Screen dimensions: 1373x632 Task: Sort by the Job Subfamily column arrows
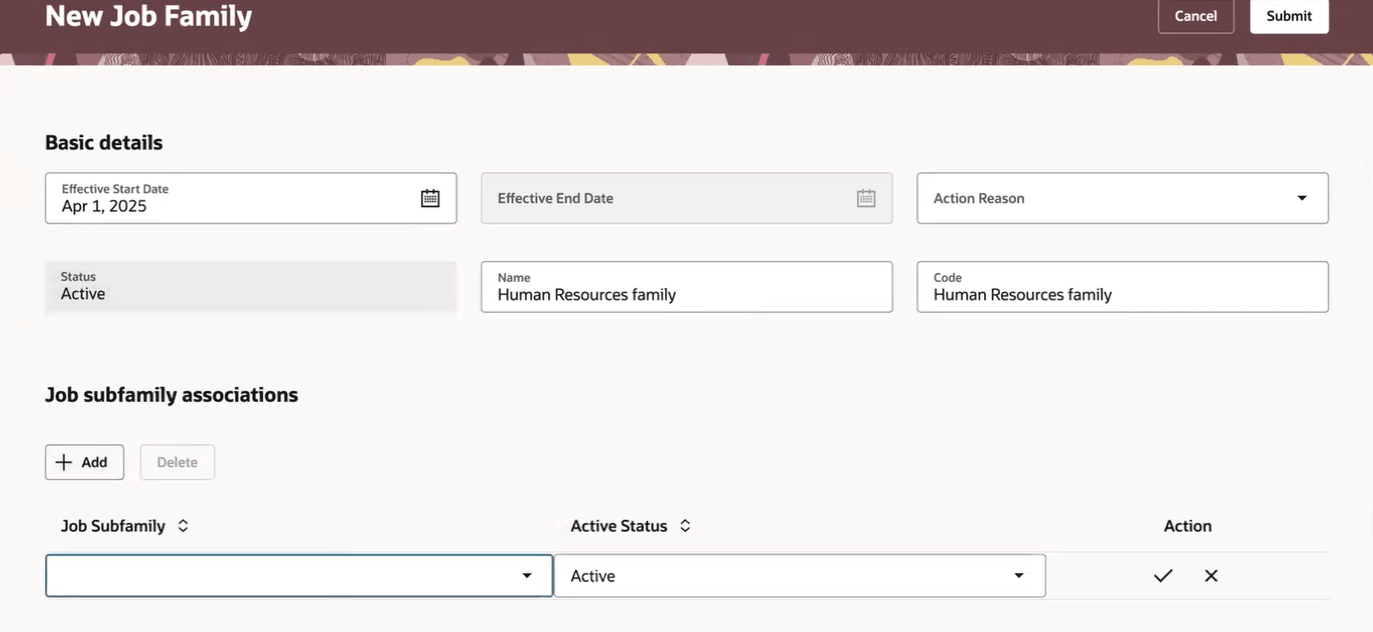[183, 526]
